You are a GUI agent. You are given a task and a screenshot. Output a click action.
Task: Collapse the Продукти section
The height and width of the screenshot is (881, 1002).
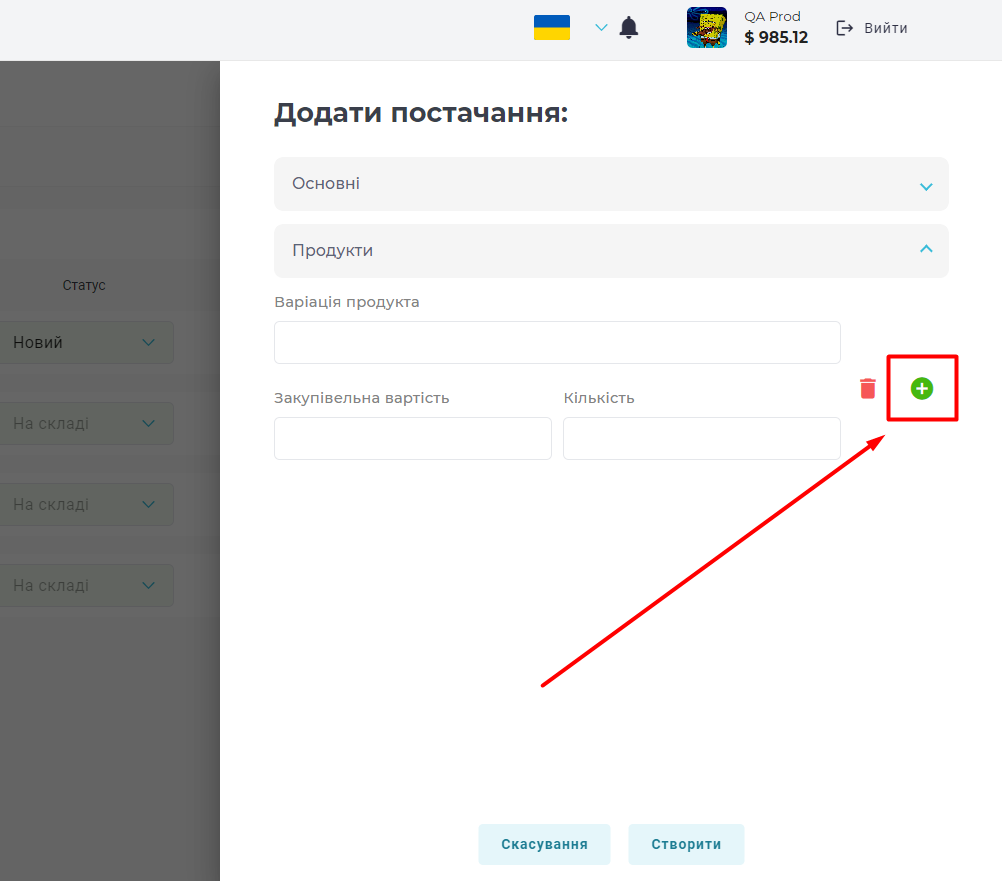point(611,250)
